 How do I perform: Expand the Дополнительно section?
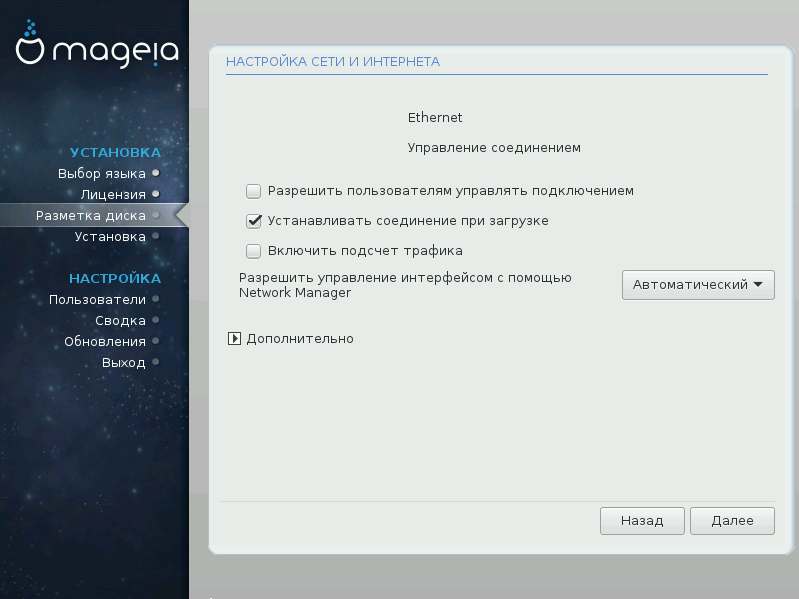pos(234,339)
